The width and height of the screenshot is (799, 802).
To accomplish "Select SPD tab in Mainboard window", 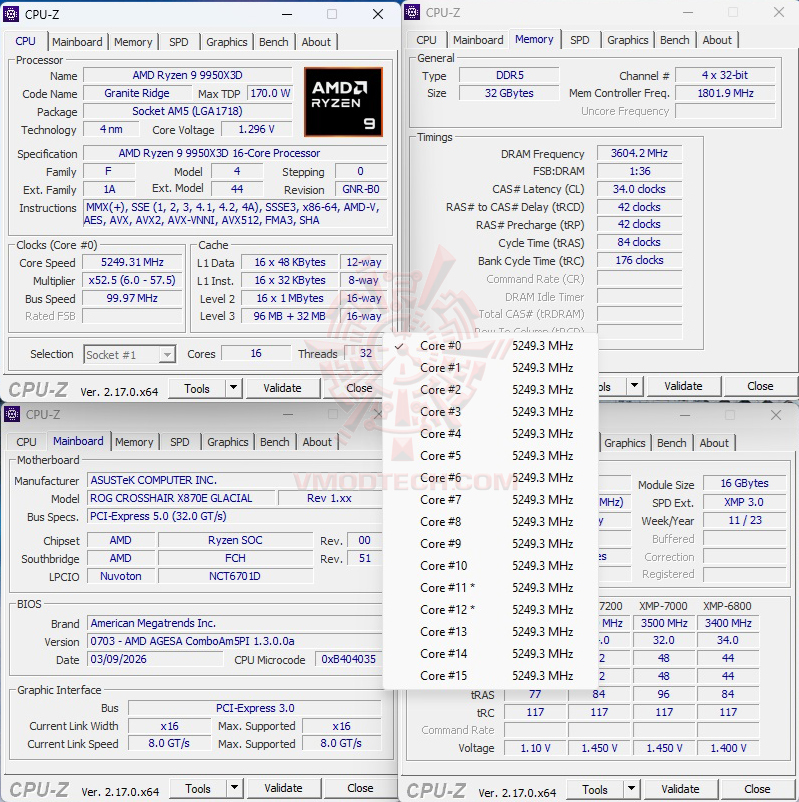I will coord(180,442).
